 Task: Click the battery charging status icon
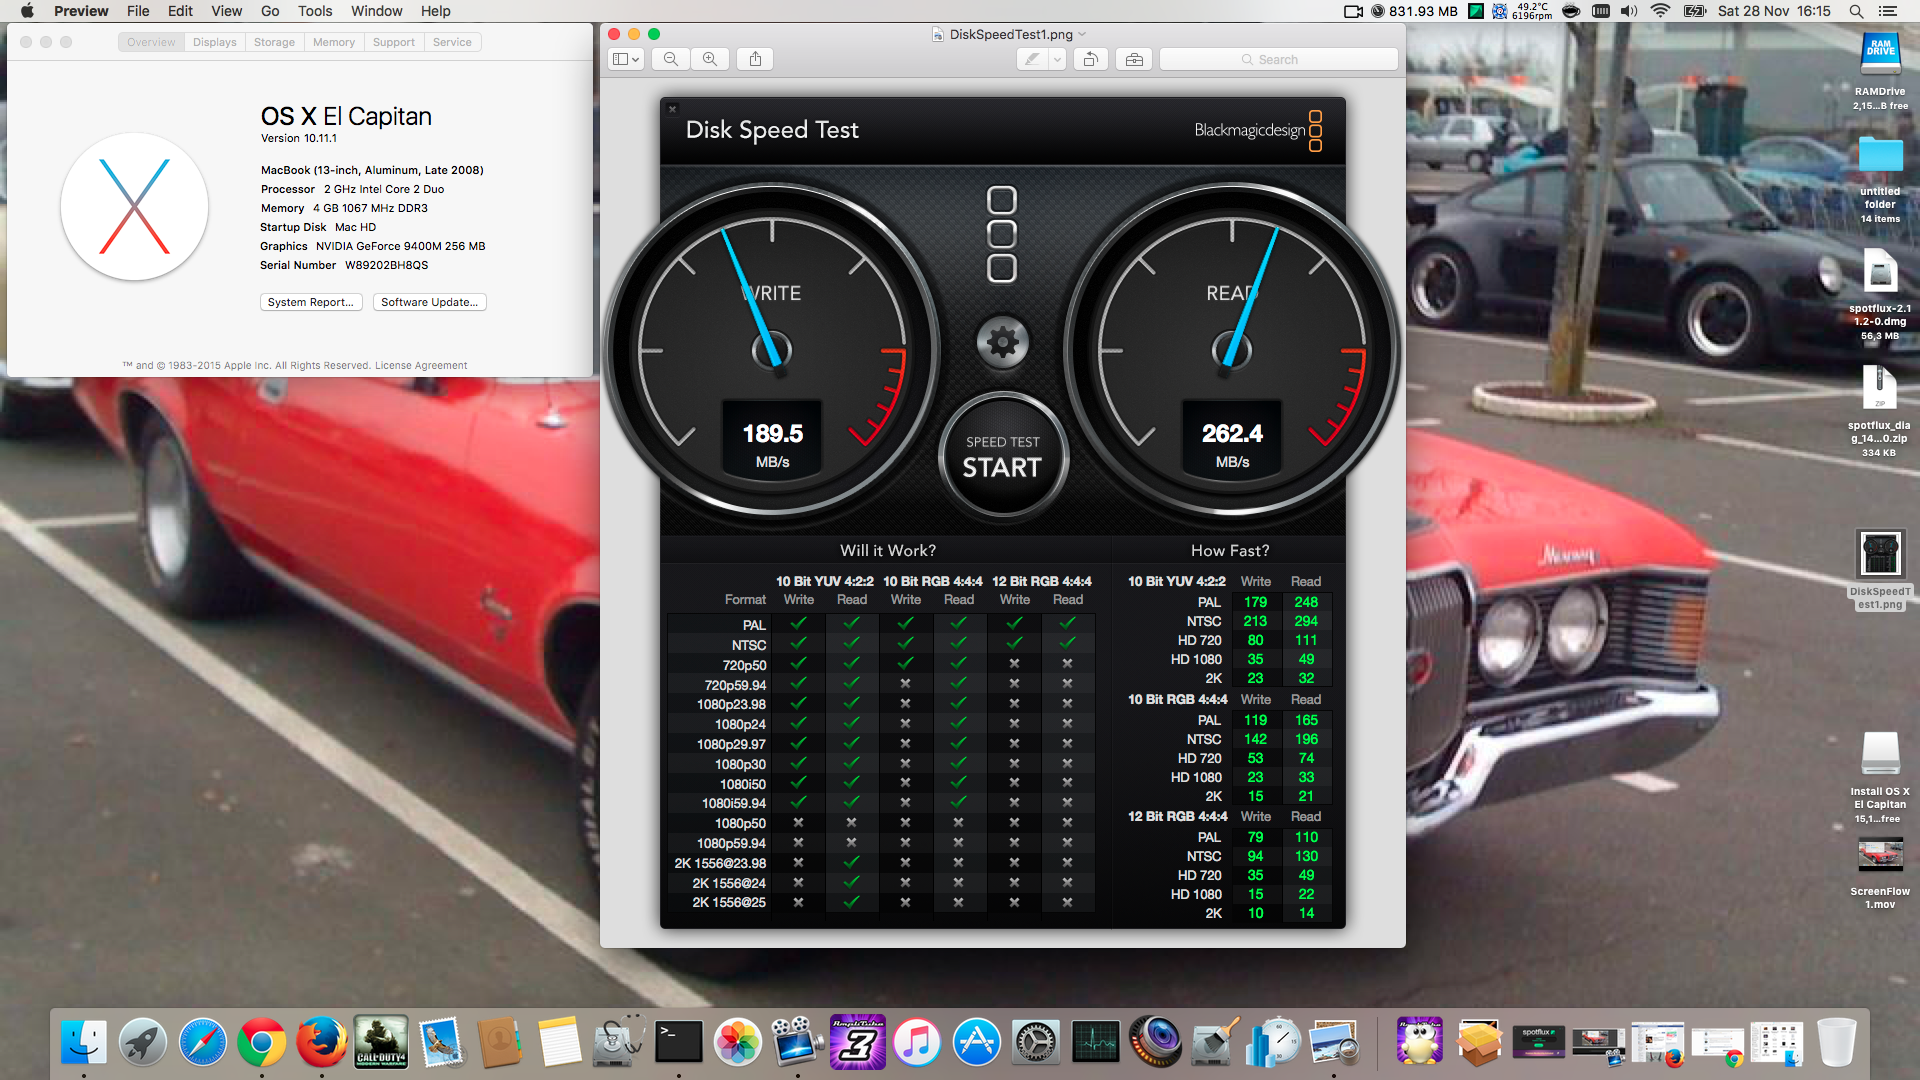tap(1695, 11)
